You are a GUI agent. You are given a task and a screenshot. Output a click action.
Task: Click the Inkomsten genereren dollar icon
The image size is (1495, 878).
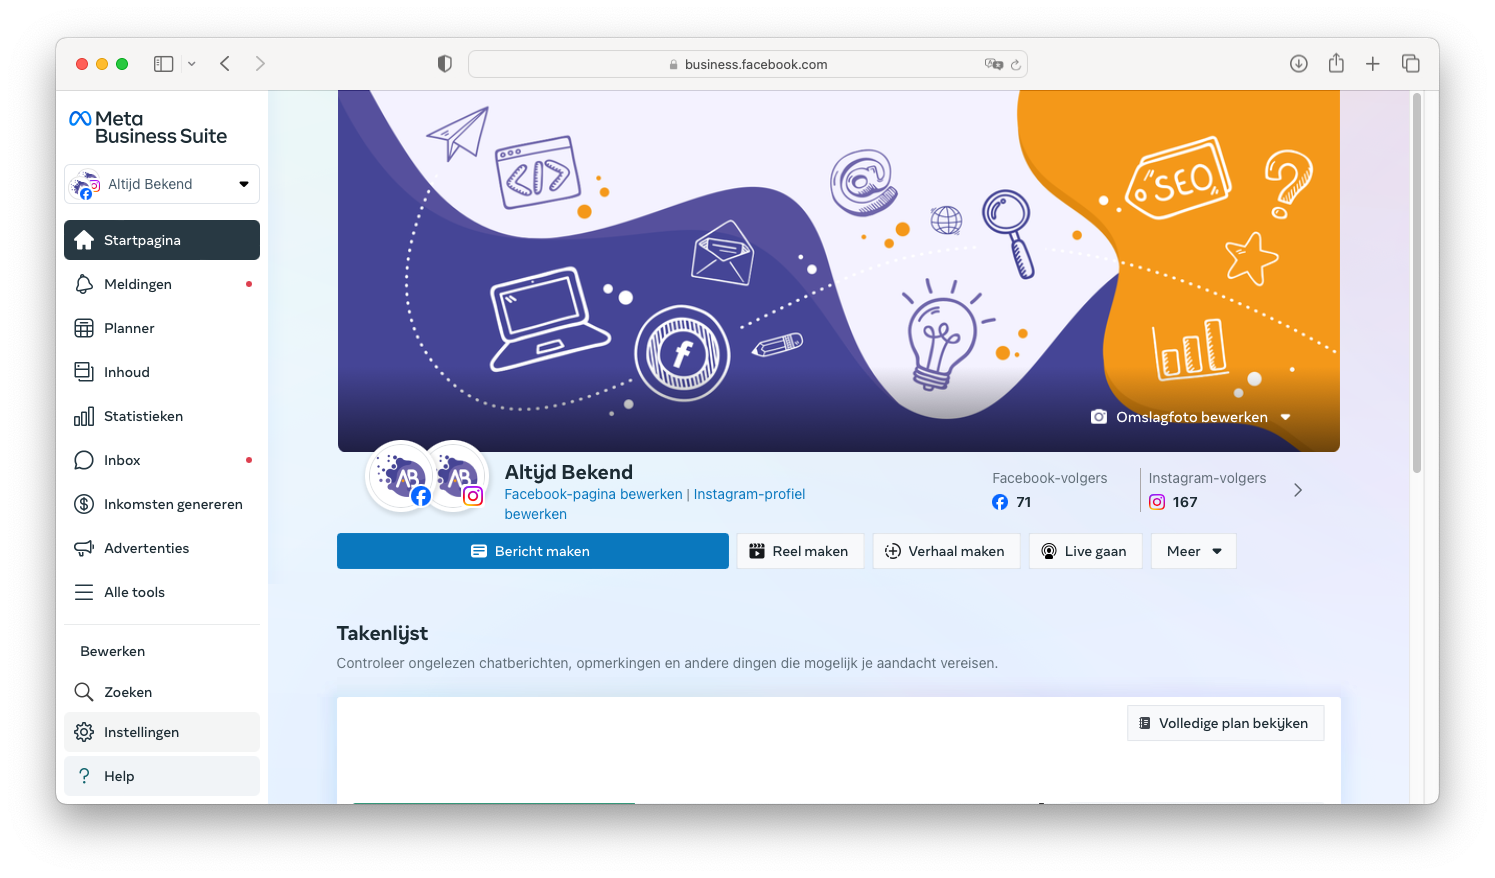pyautogui.click(x=84, y=504)
